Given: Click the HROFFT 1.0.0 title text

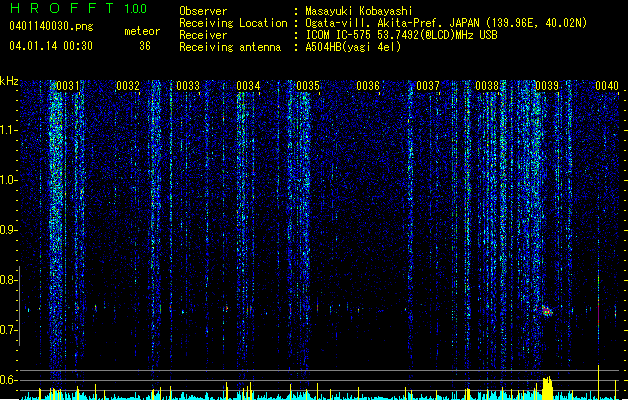Looking at the screenshot, I should [x=78, y=8].
